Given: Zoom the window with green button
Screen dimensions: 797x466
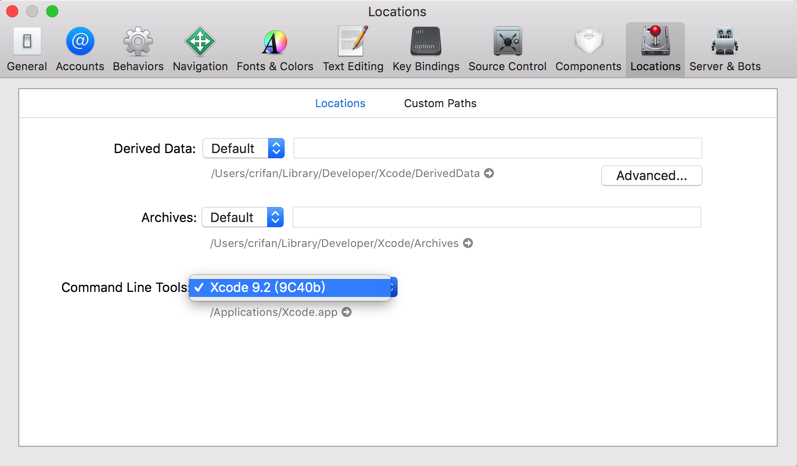Looking at the screenshot, I should [52, 11].
